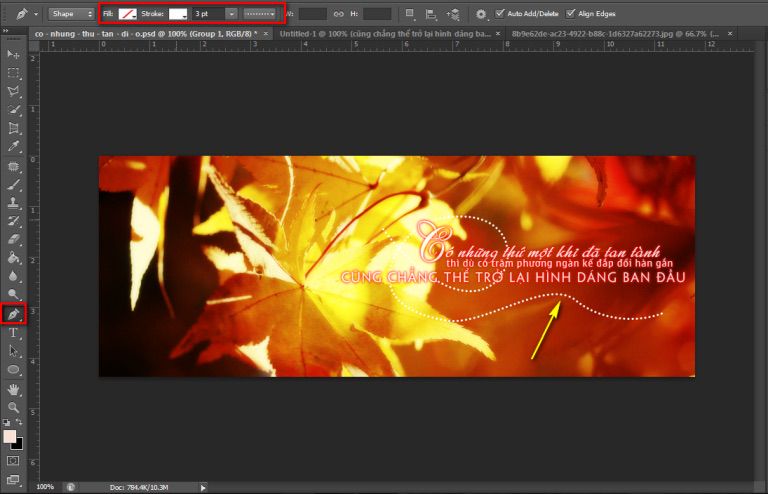Open the stroke width 3 pt dropdown

[231, 14]
